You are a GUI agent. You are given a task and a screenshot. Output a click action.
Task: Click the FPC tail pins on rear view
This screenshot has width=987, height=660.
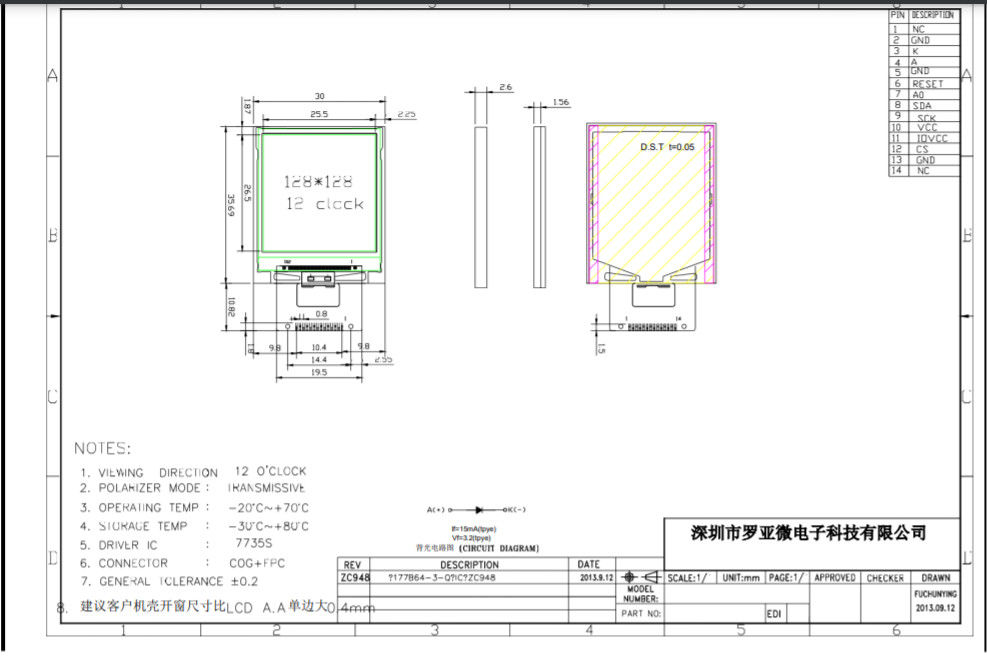651,327
